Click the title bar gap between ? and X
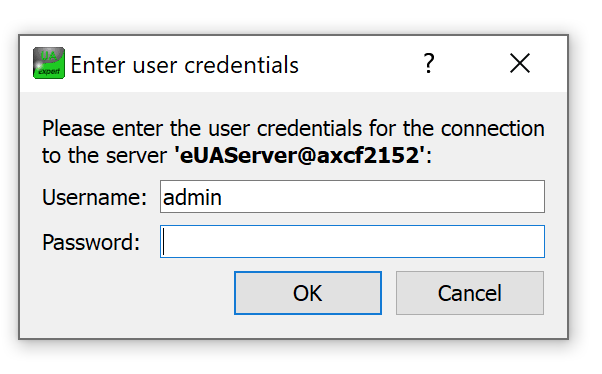602x374 pixels. coord(474,64)
